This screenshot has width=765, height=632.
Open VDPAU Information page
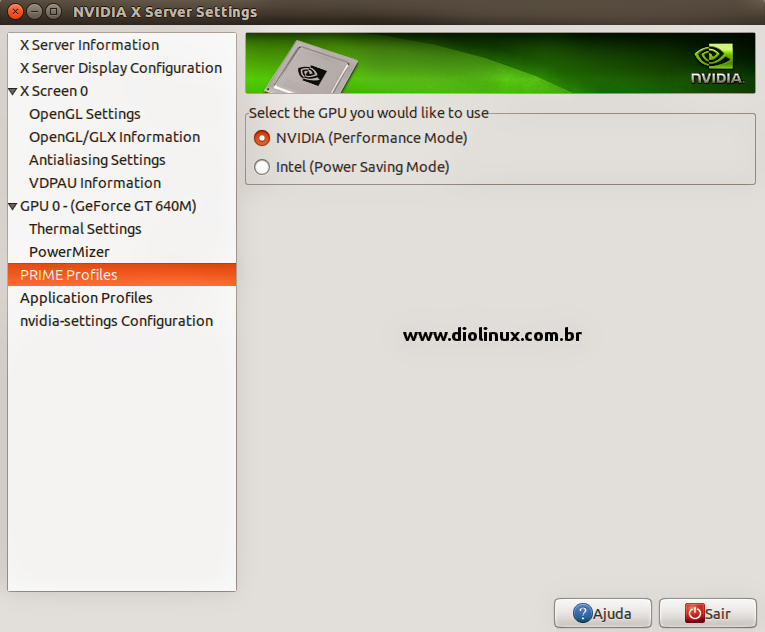coord(95,183)
